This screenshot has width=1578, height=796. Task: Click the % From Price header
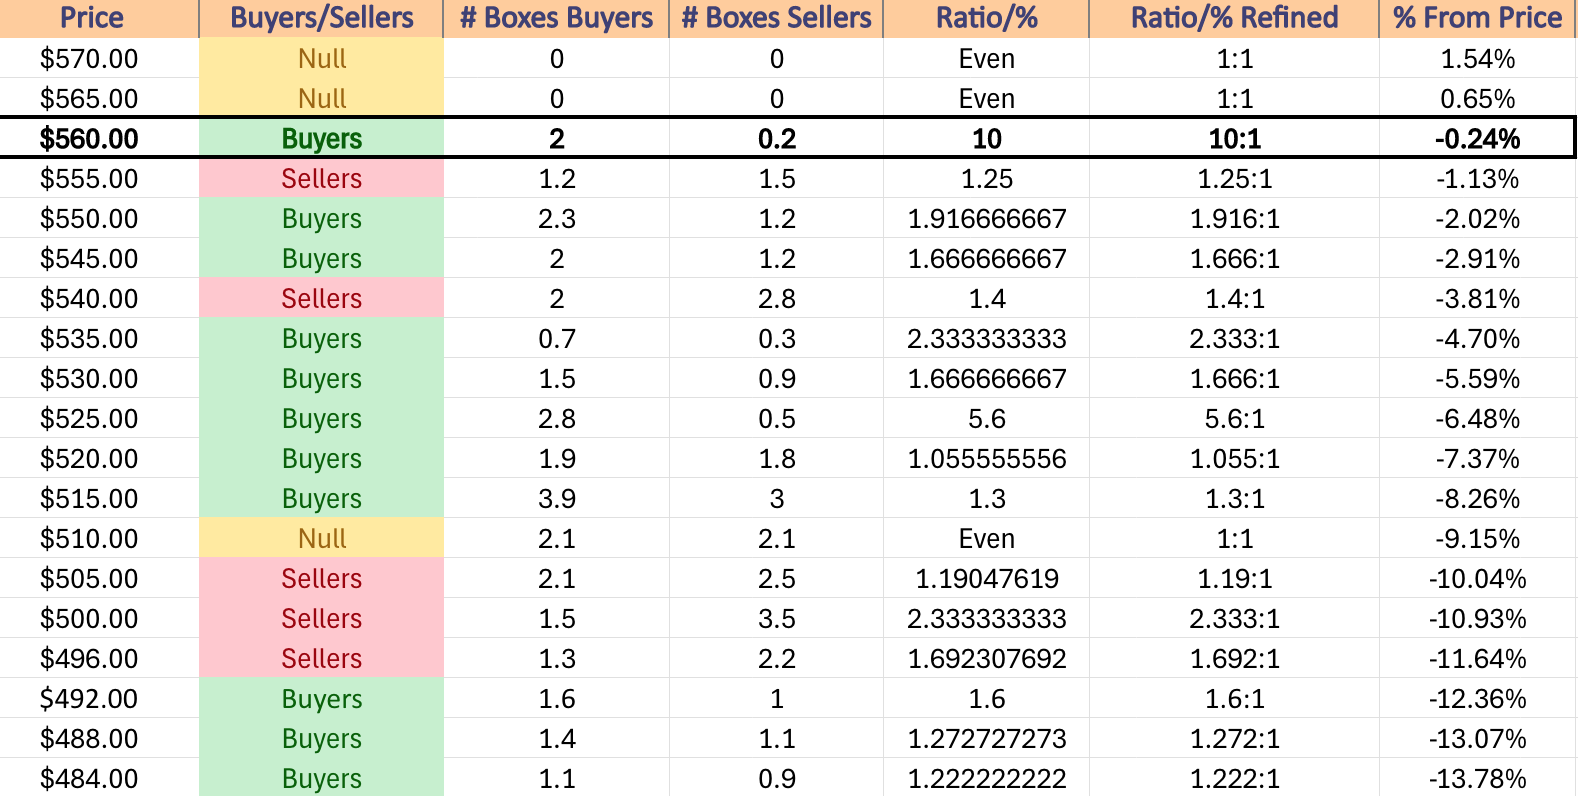point(1477,18)
